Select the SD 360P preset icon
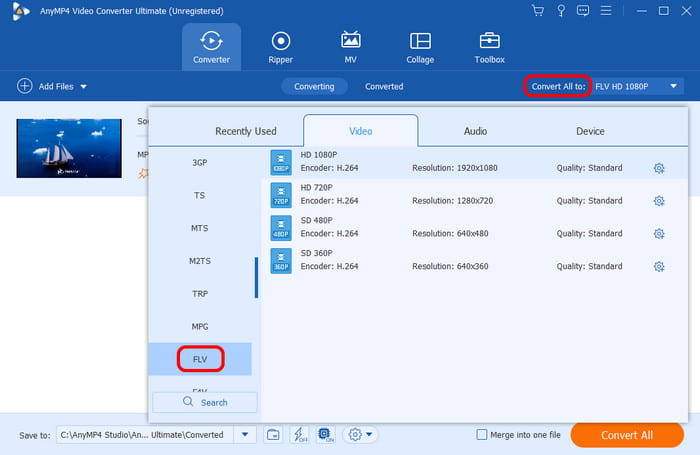Viewport: 700px width, 455px height. (281, 261)
